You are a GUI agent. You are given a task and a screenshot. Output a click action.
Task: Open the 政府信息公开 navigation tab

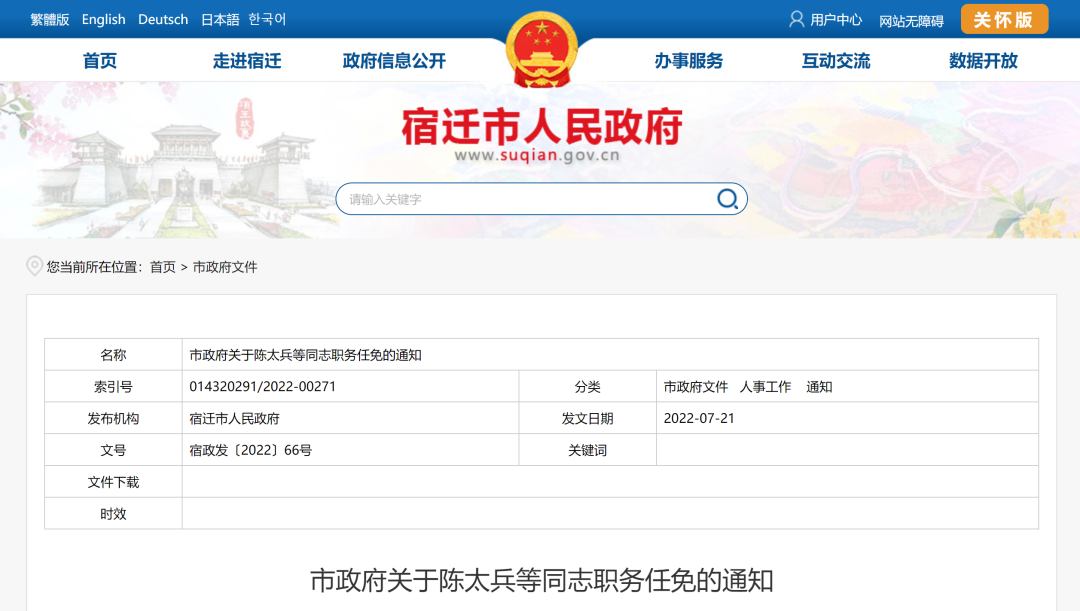[x=394, y=61]
